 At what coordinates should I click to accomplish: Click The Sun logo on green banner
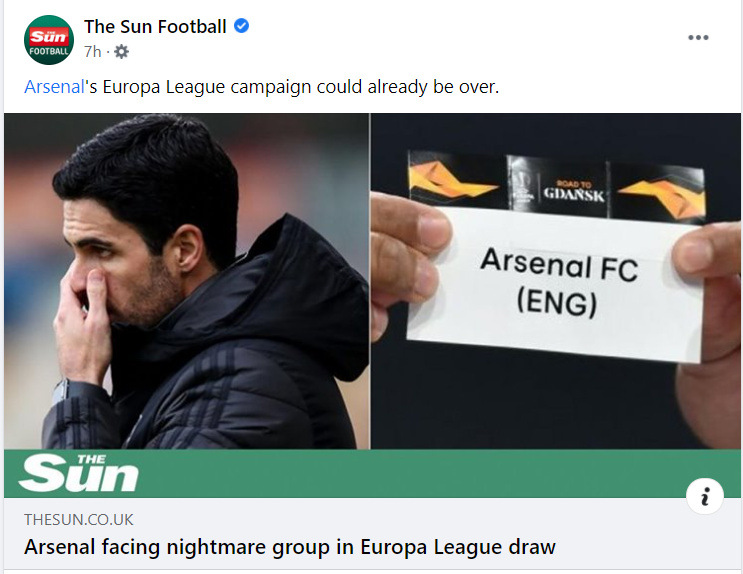click(x=79, y=473)
